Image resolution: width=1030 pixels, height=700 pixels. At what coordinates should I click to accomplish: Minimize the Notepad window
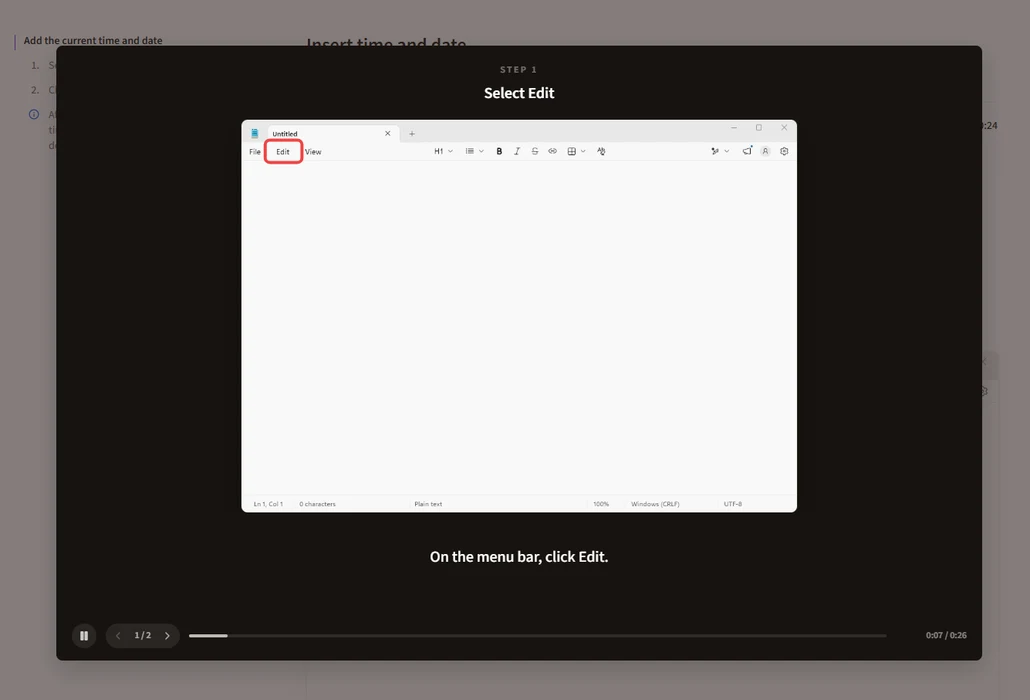tap(734, 127)
